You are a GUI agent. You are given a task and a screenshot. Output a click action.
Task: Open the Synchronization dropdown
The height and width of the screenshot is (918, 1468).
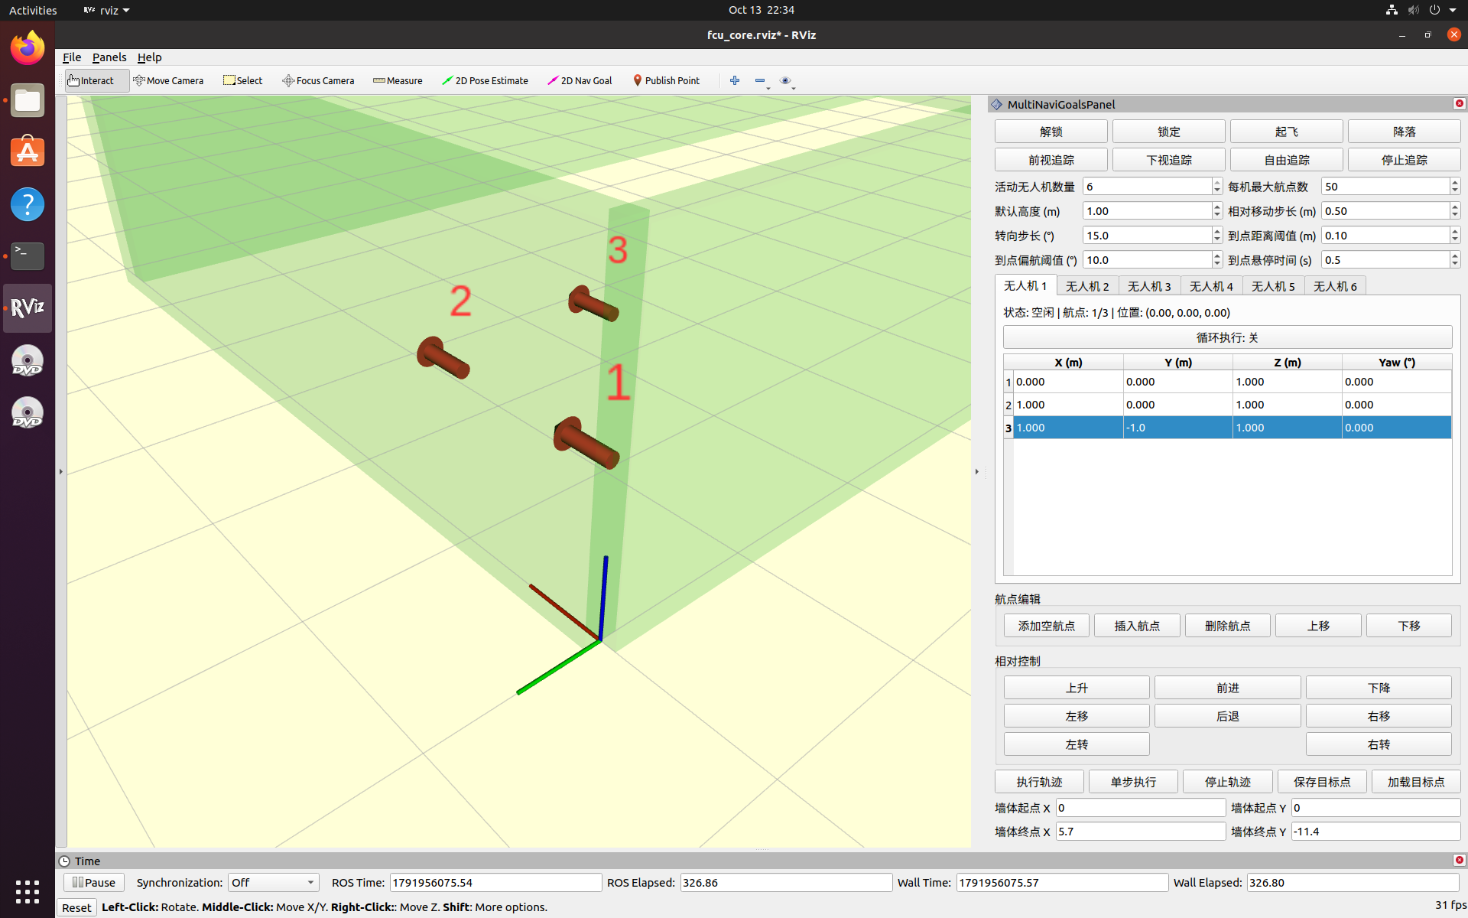(273, 883)
